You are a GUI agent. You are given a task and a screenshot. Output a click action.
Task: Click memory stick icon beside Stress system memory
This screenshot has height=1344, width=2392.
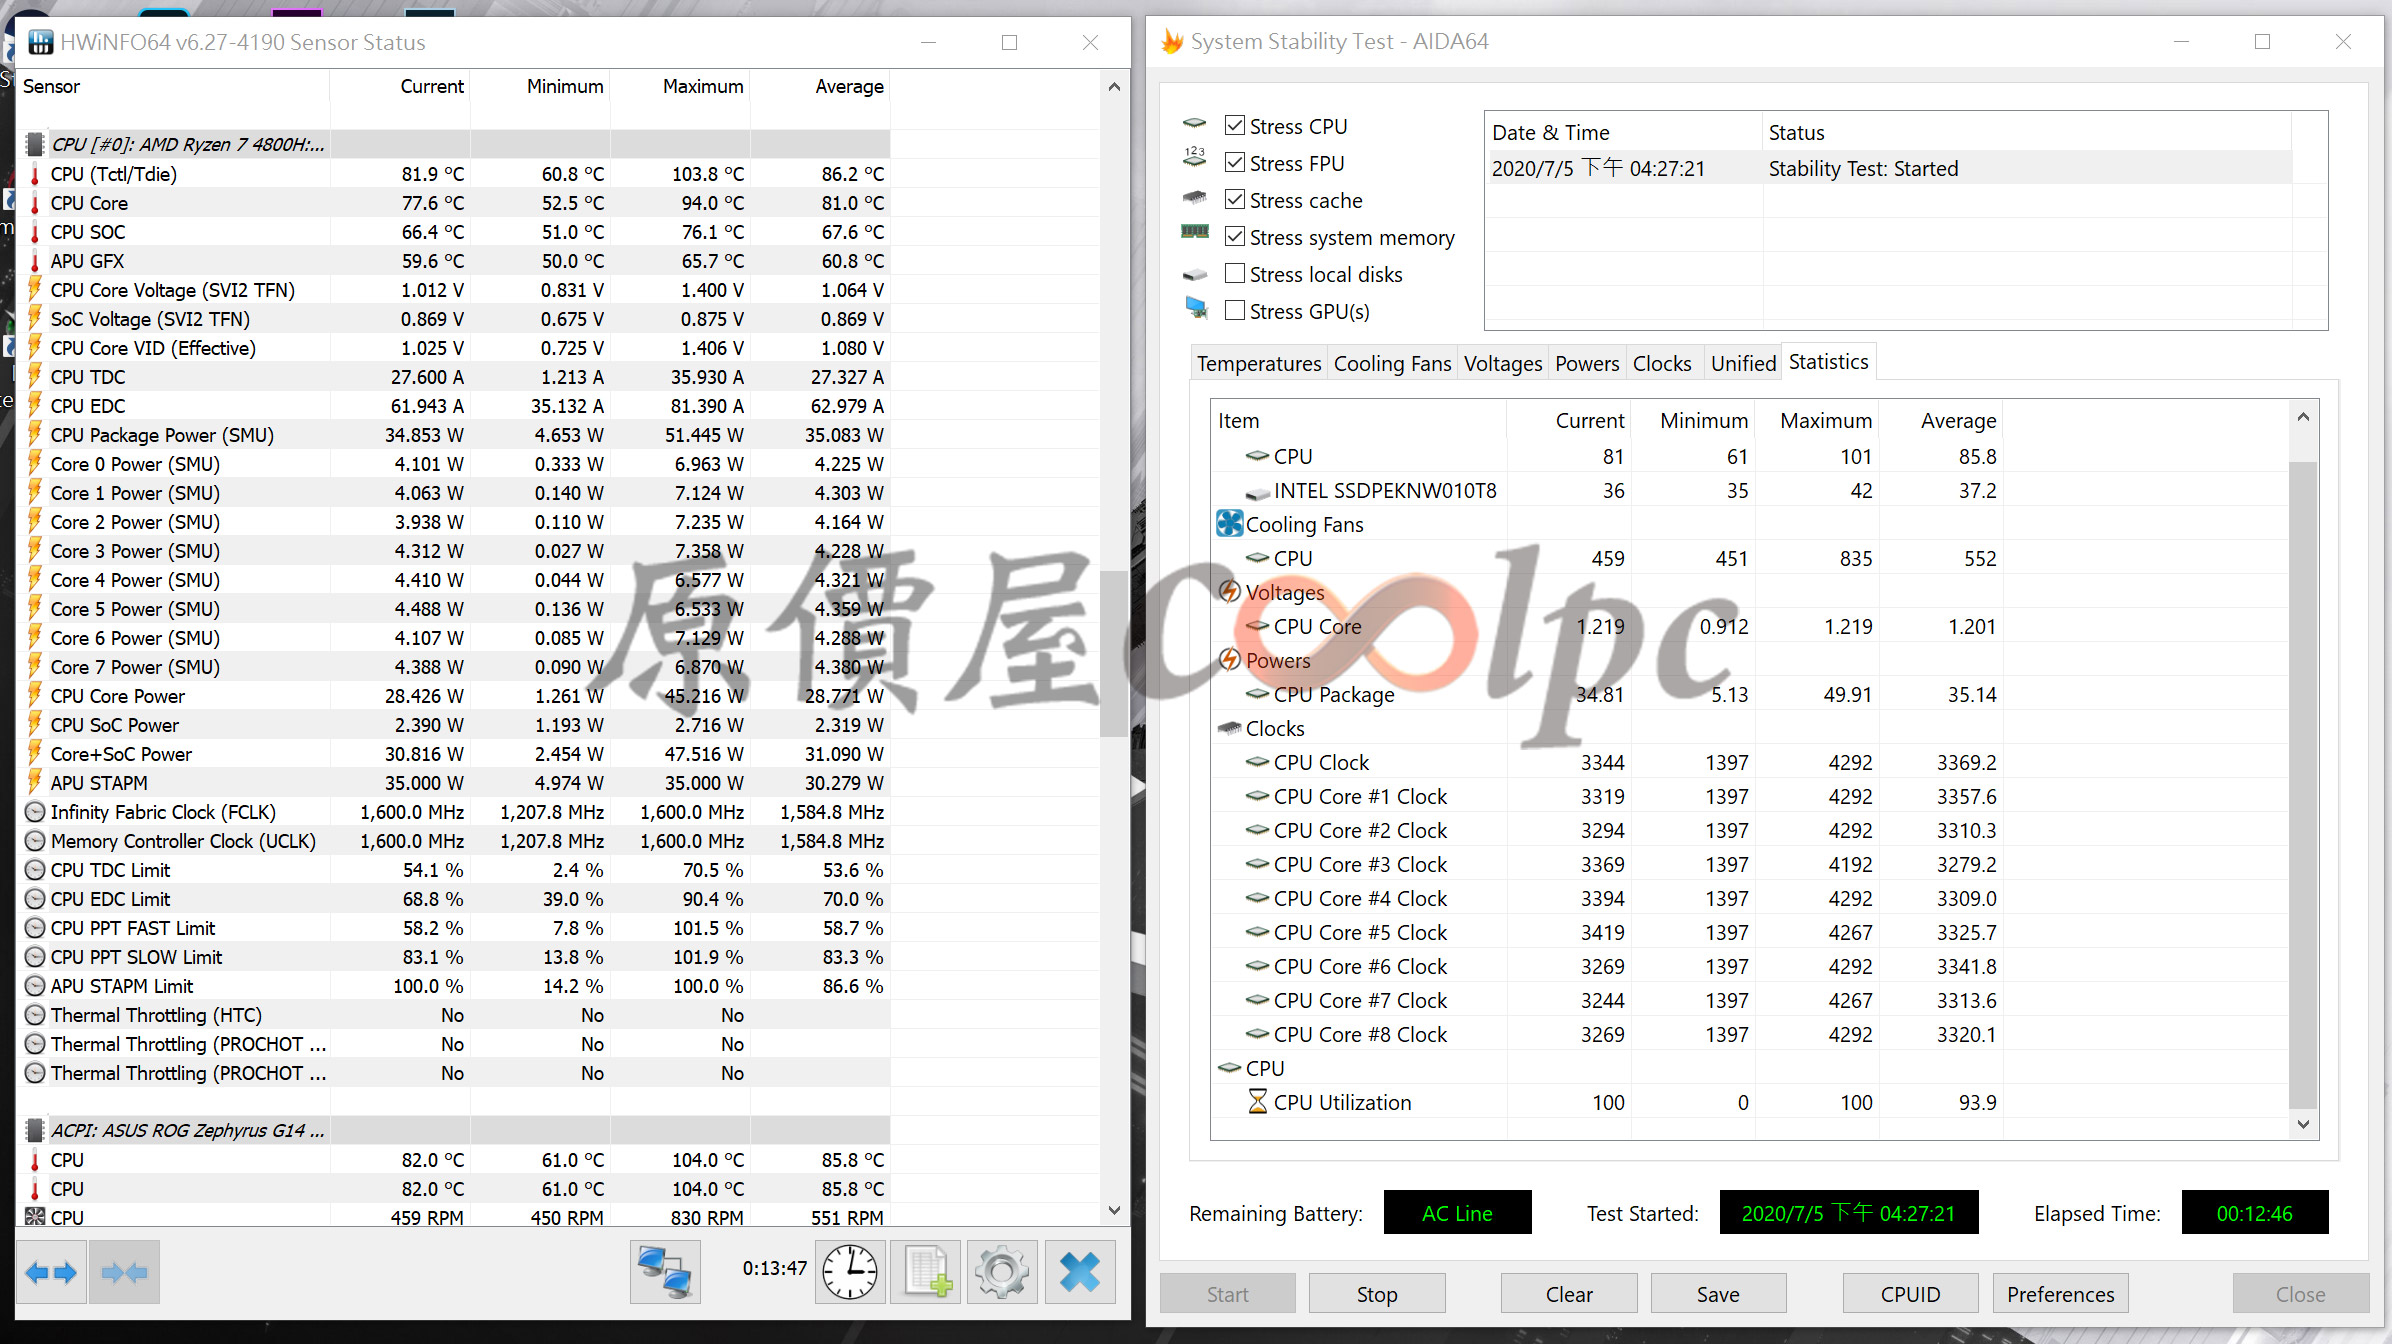point(1196,232)
